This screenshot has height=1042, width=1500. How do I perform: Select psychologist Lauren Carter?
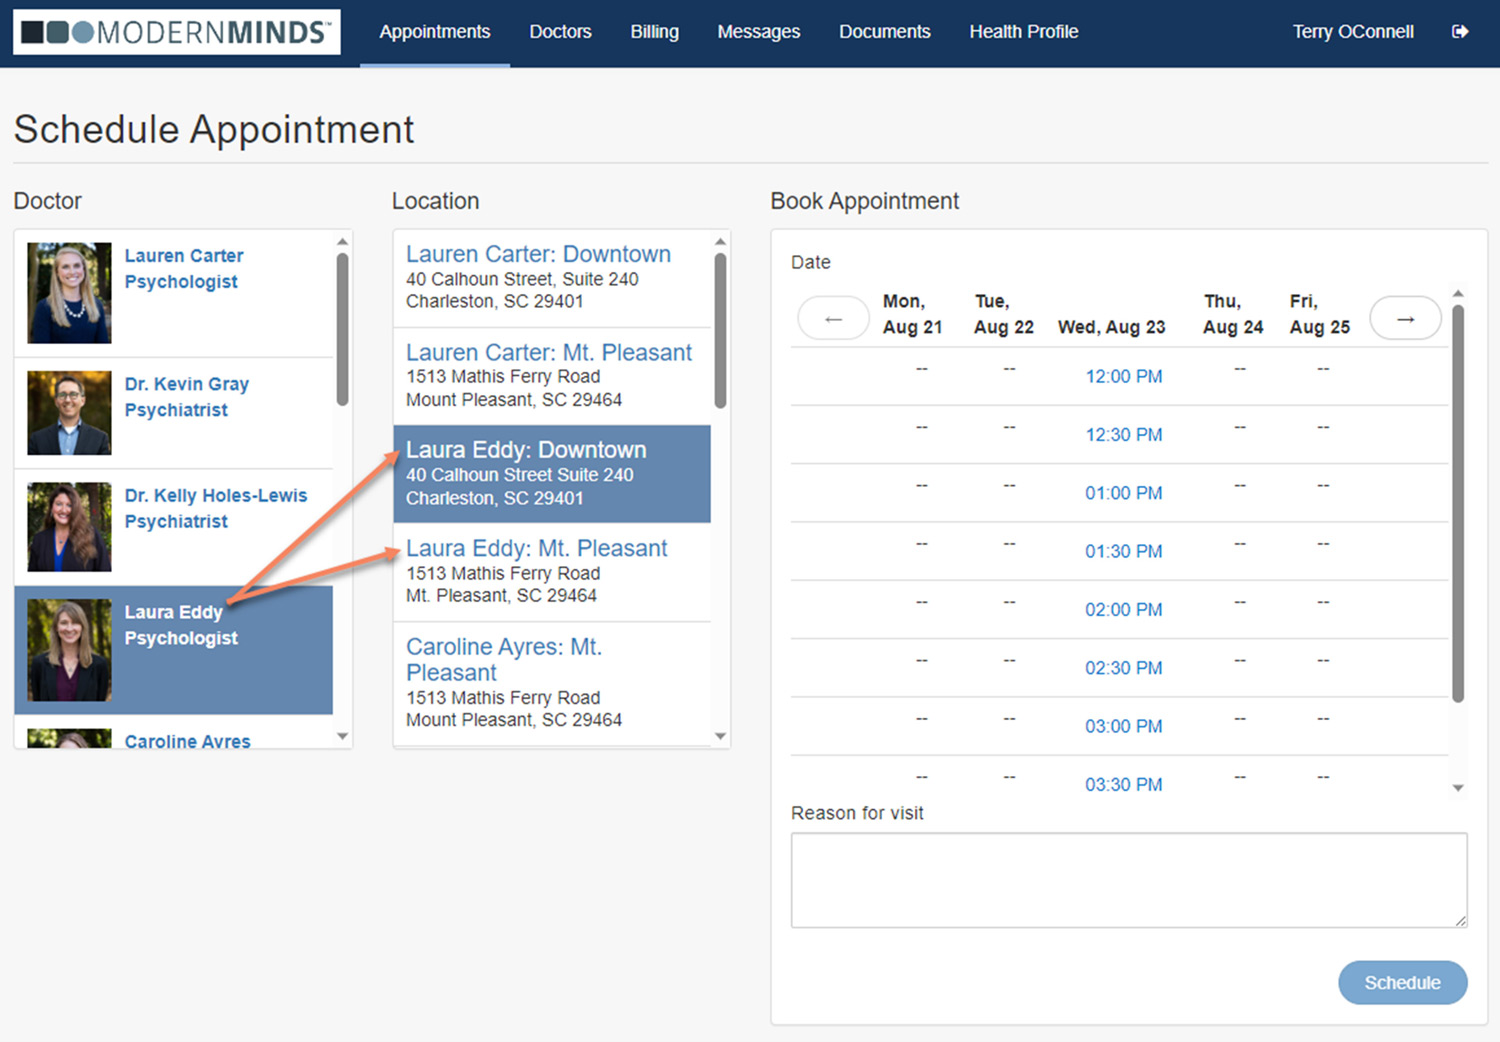[184, 268]
